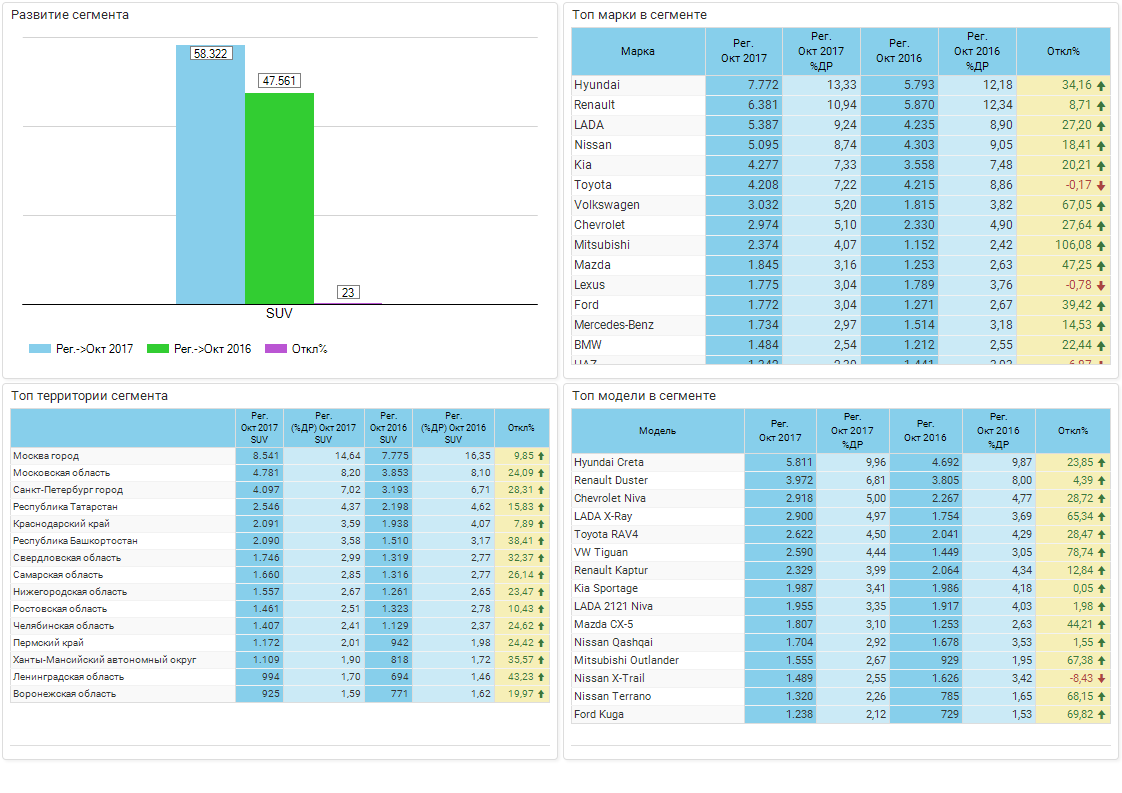1122x793 pixels.
Task: Click the Рег.->Окт 2017 legend label
Action: tap(94, 349)
